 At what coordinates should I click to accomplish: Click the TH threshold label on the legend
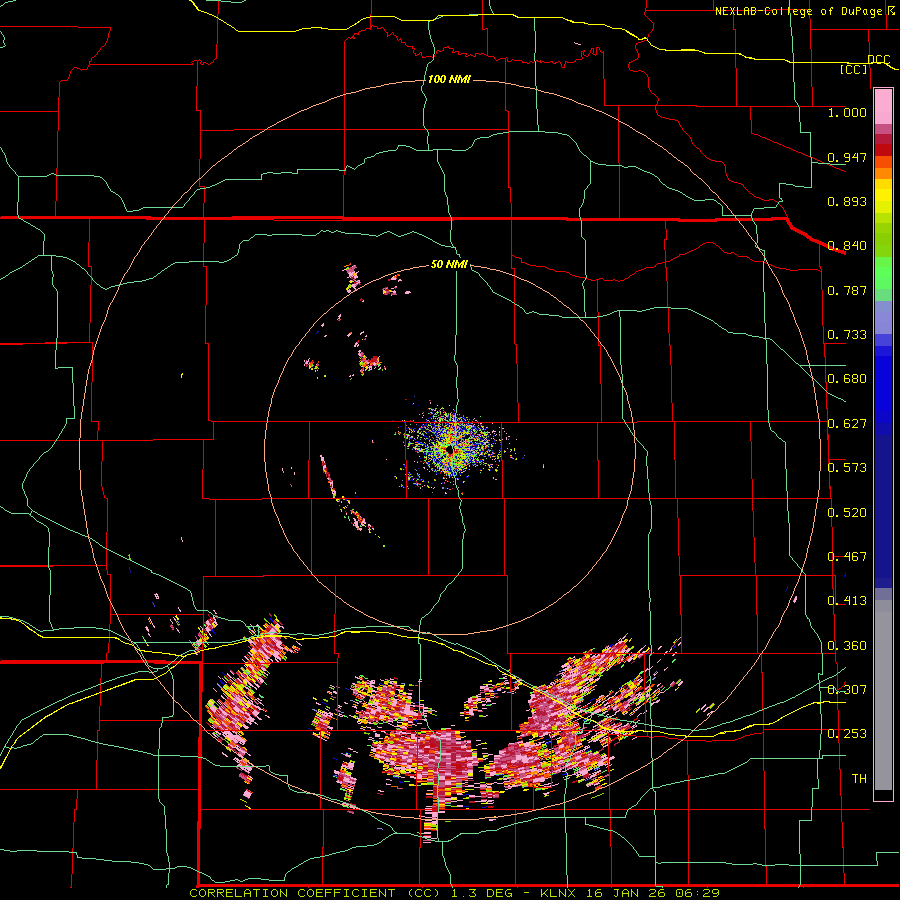click(859, 779)
